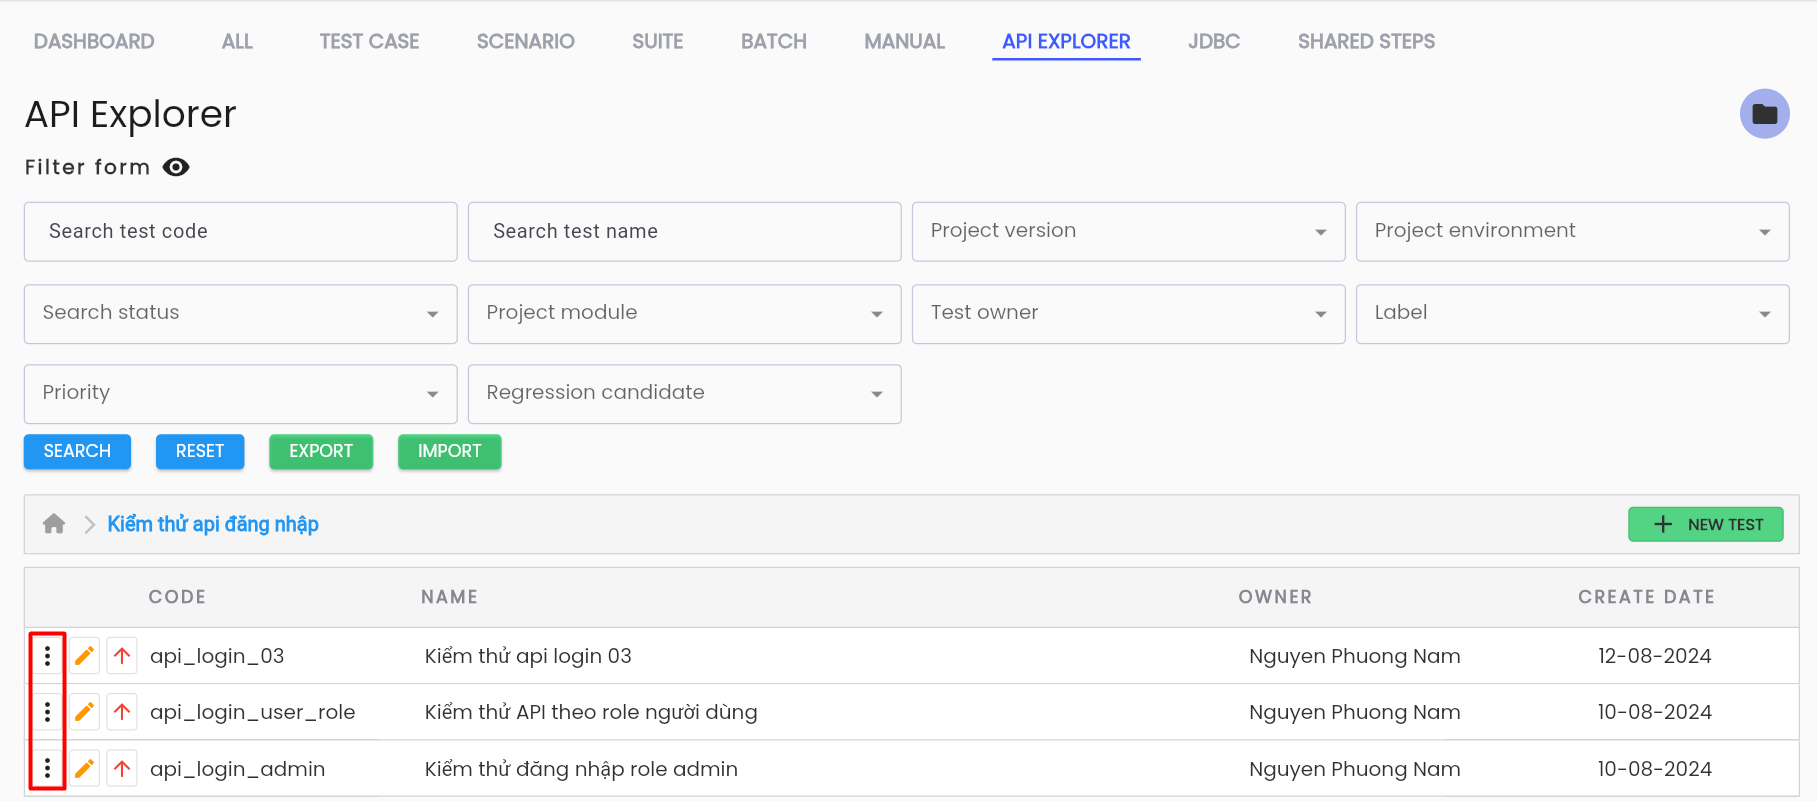The width and height of the screenshot is (1817, 801).
Task: Edit api_login_03 with the pencil icon
Action: point(85,656)
